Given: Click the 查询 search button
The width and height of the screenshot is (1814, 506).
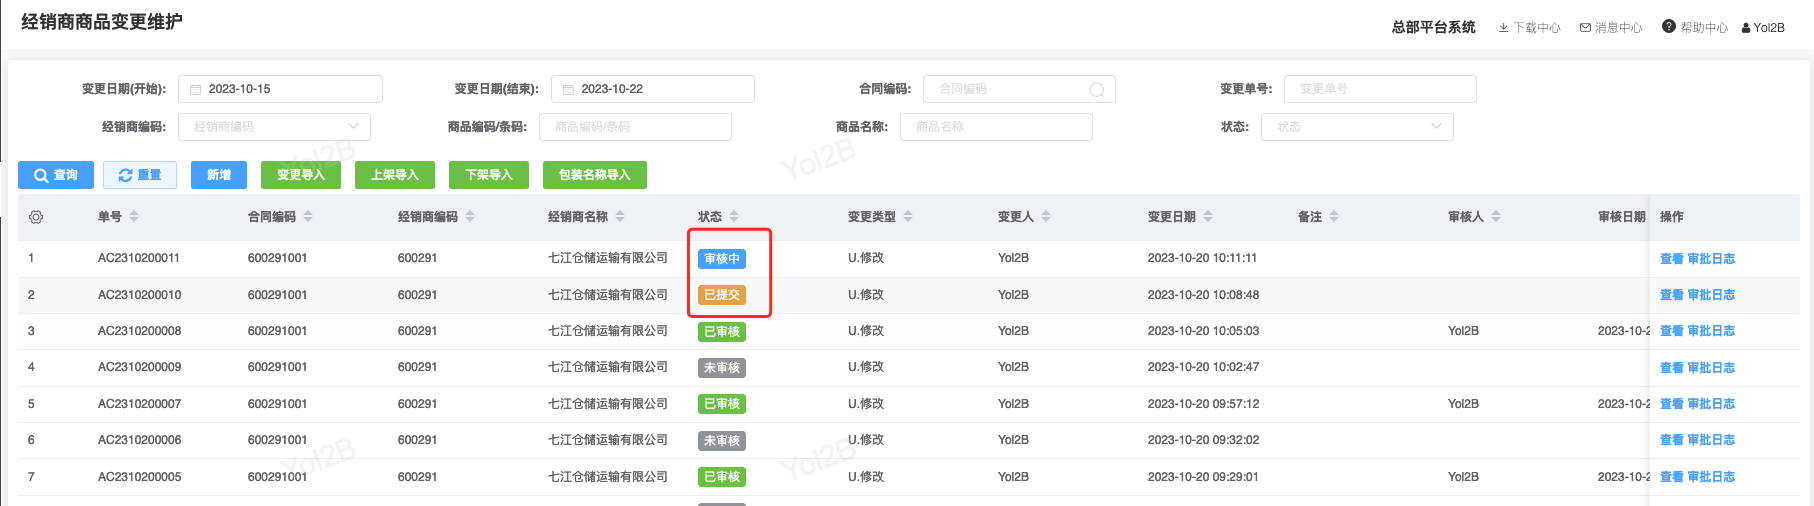Looking at the screenshot, I should (x=56, y=175).
